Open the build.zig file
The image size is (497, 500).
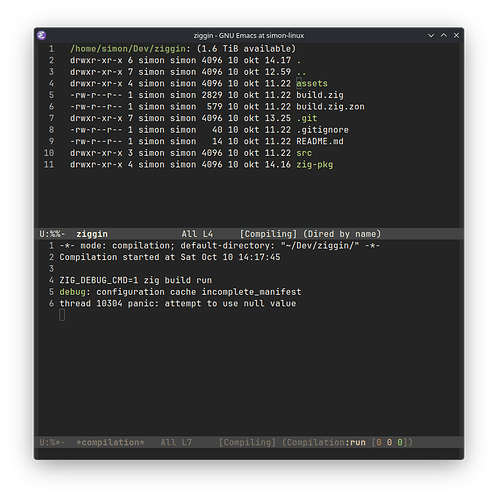coord(320,95)
